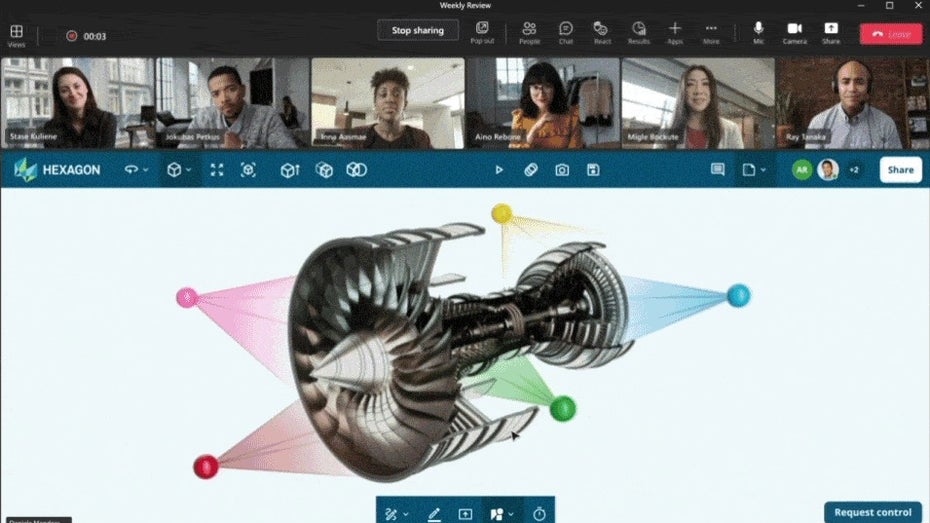
Task: Select the pen tool in bottom toolbar
Action: pos(434,513)
